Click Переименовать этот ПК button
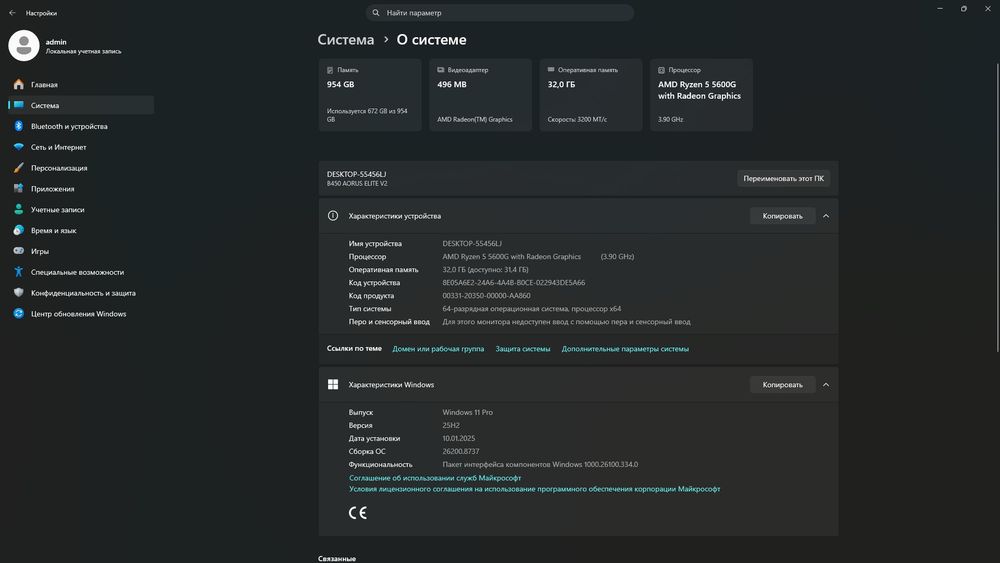This screenshot has height=563, width=1000. coord(783,179)
